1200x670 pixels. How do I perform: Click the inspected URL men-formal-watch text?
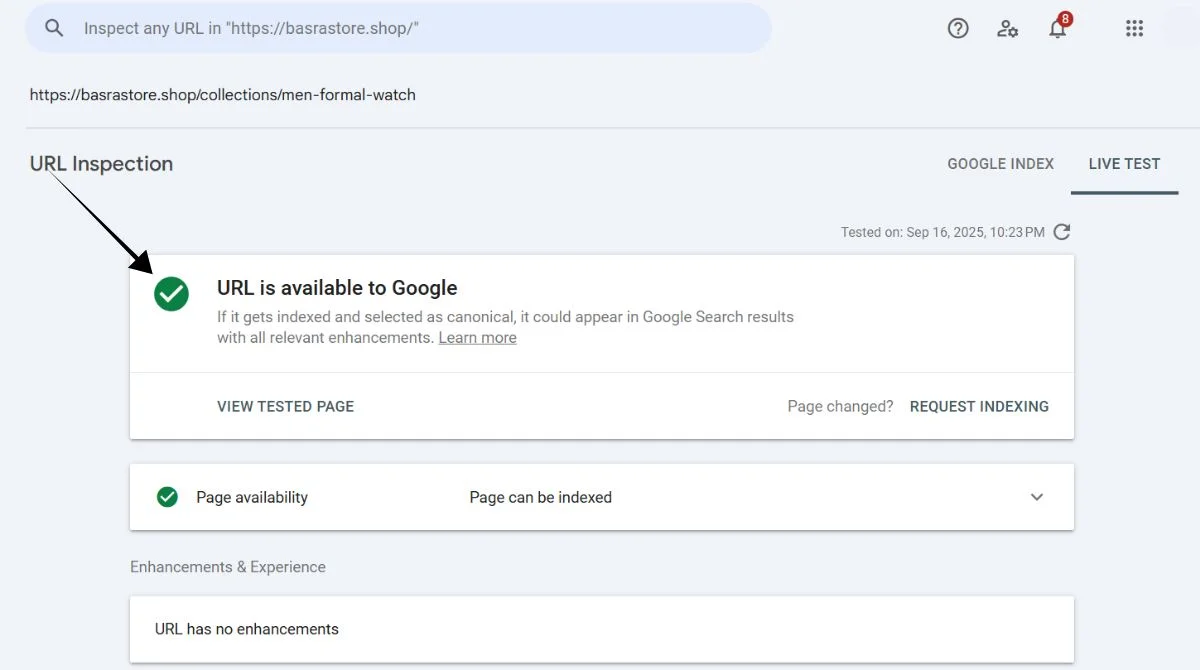(x=222, y=95)
